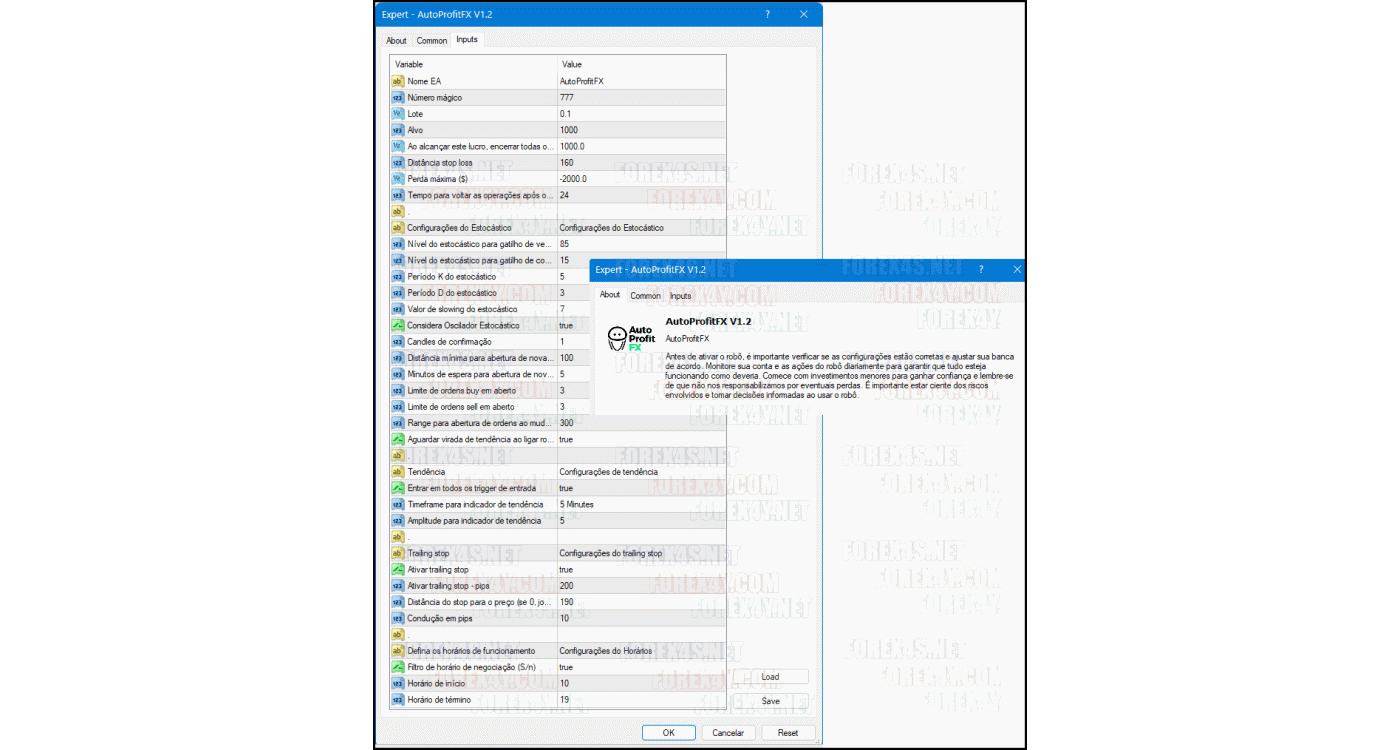Click the icon beside Perda máxima ($)

point(397,179)
